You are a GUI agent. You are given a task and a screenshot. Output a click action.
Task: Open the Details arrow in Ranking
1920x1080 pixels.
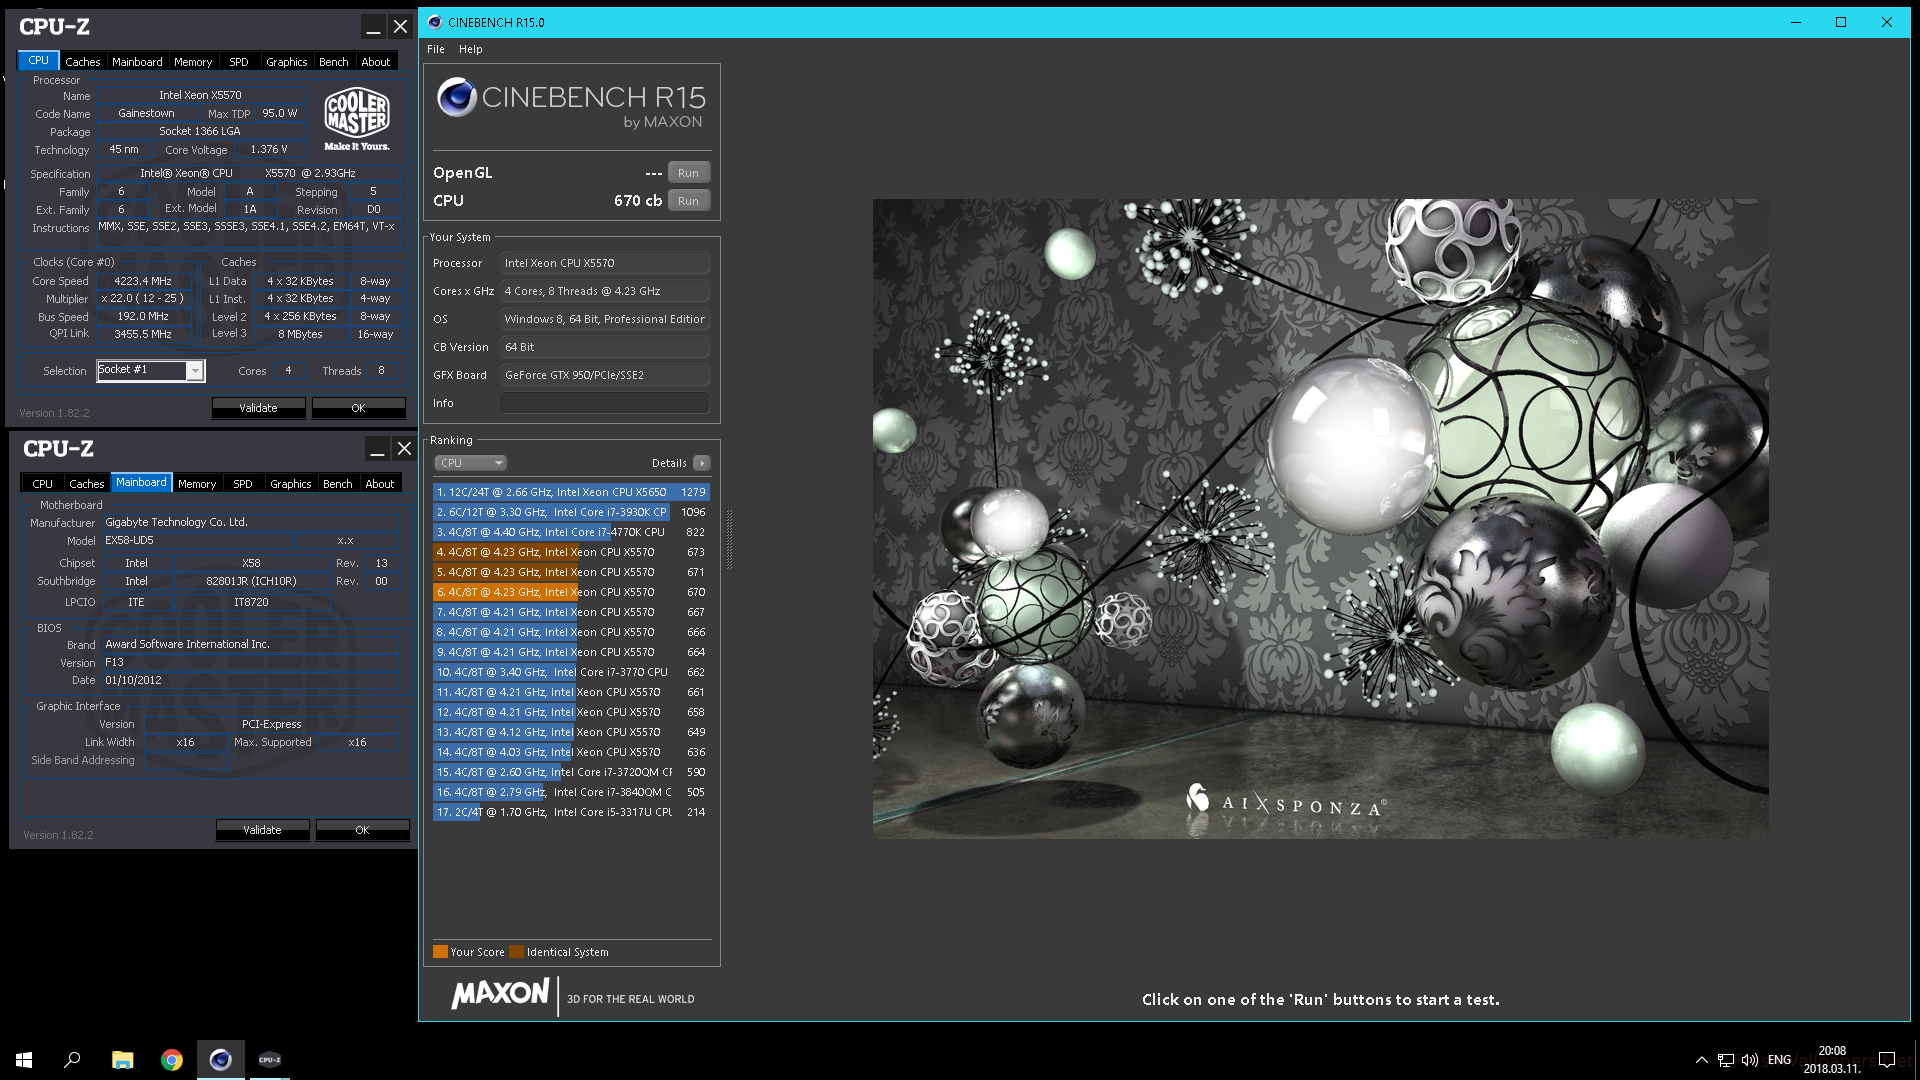coord(702,463)
